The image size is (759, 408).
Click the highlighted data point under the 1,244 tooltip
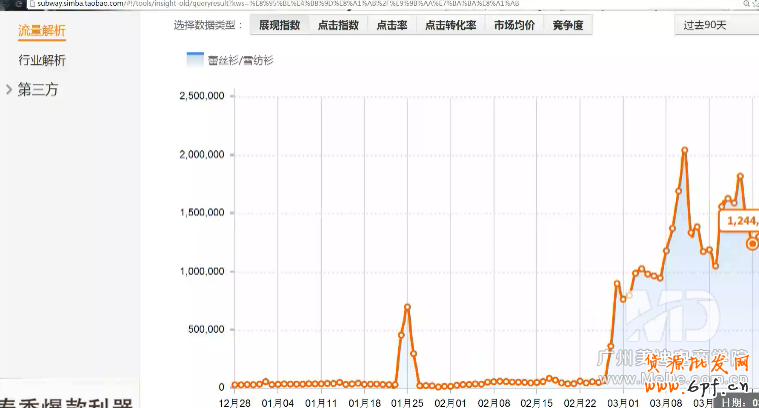click(752, 243)
